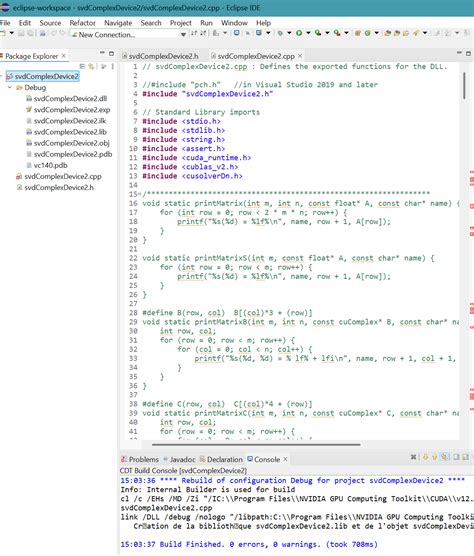Select svdComplexDevice2.dll in Package Explorer
Screen dimensions: 474x556
pyautogui.click(x=70, y=99)
